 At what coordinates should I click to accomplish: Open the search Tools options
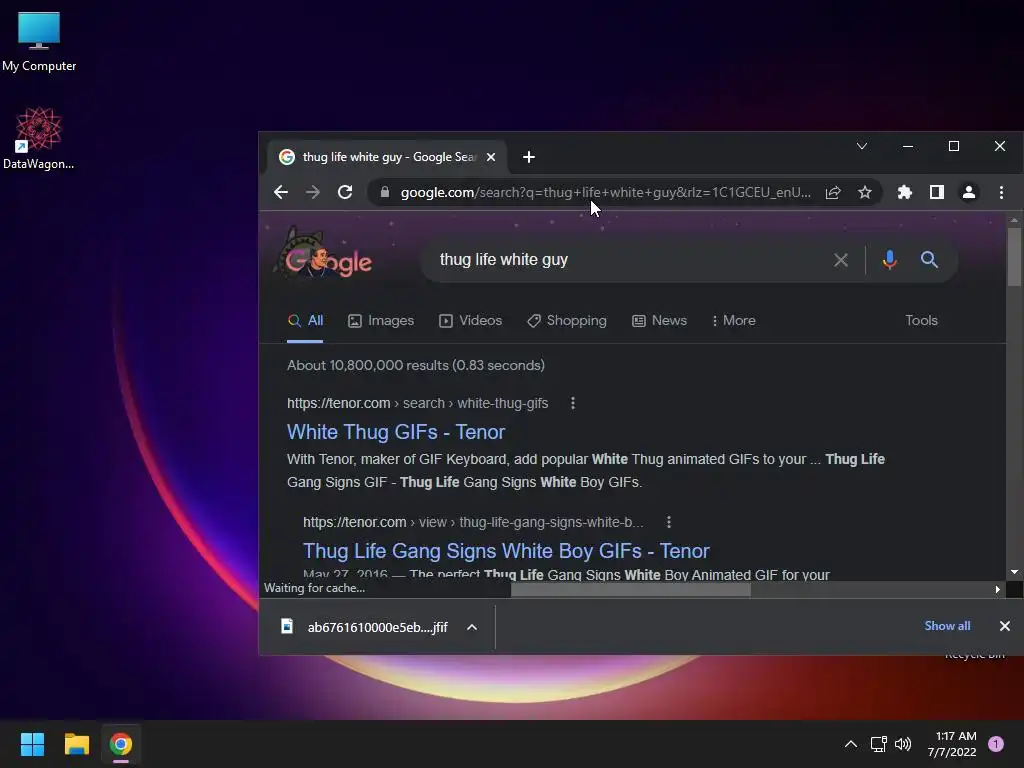coord(921,321)
